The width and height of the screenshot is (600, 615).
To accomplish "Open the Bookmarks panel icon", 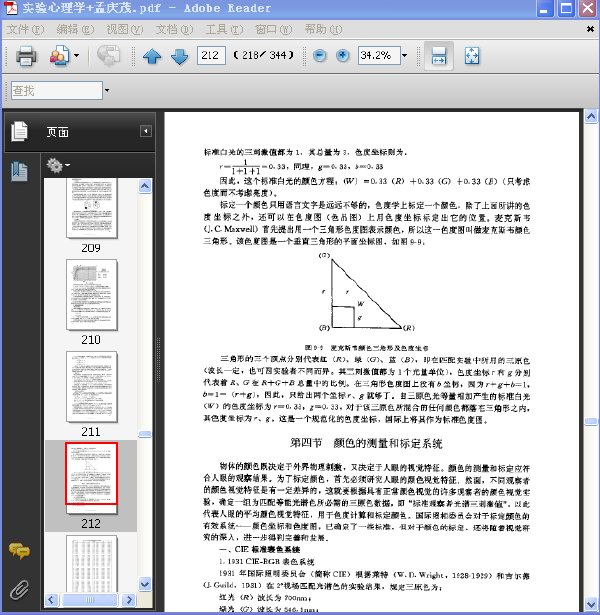I will point(19,171).
